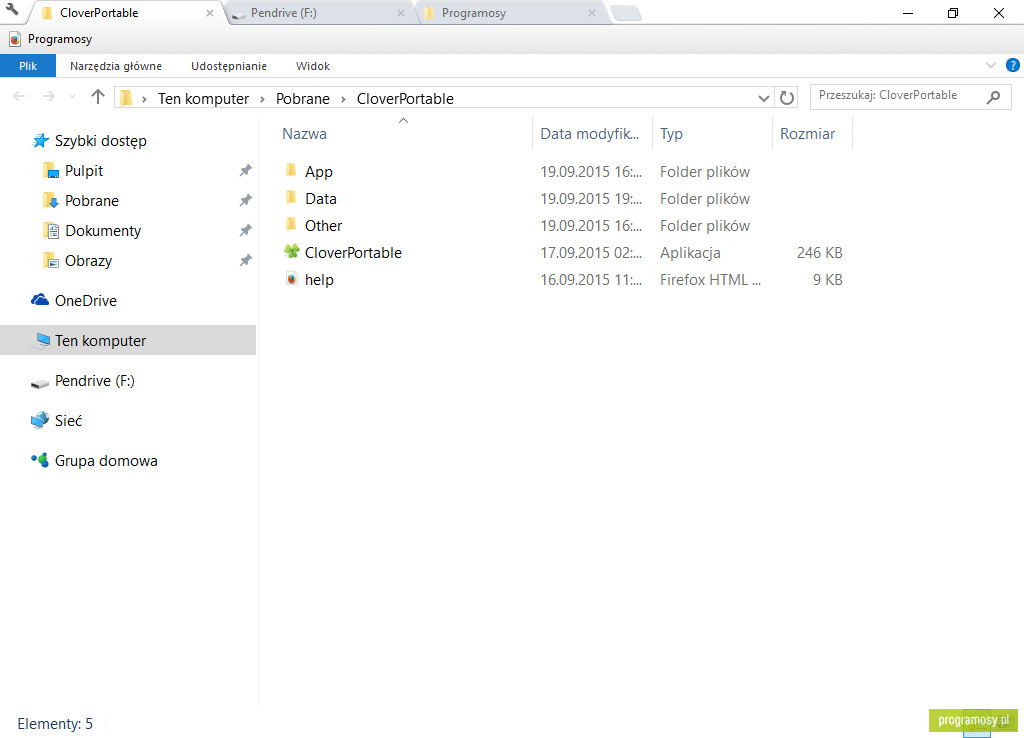Open Narzędzia główne ribbon tab
Image resolution: width=1024 pixels, height=738 pixels.
116,66
